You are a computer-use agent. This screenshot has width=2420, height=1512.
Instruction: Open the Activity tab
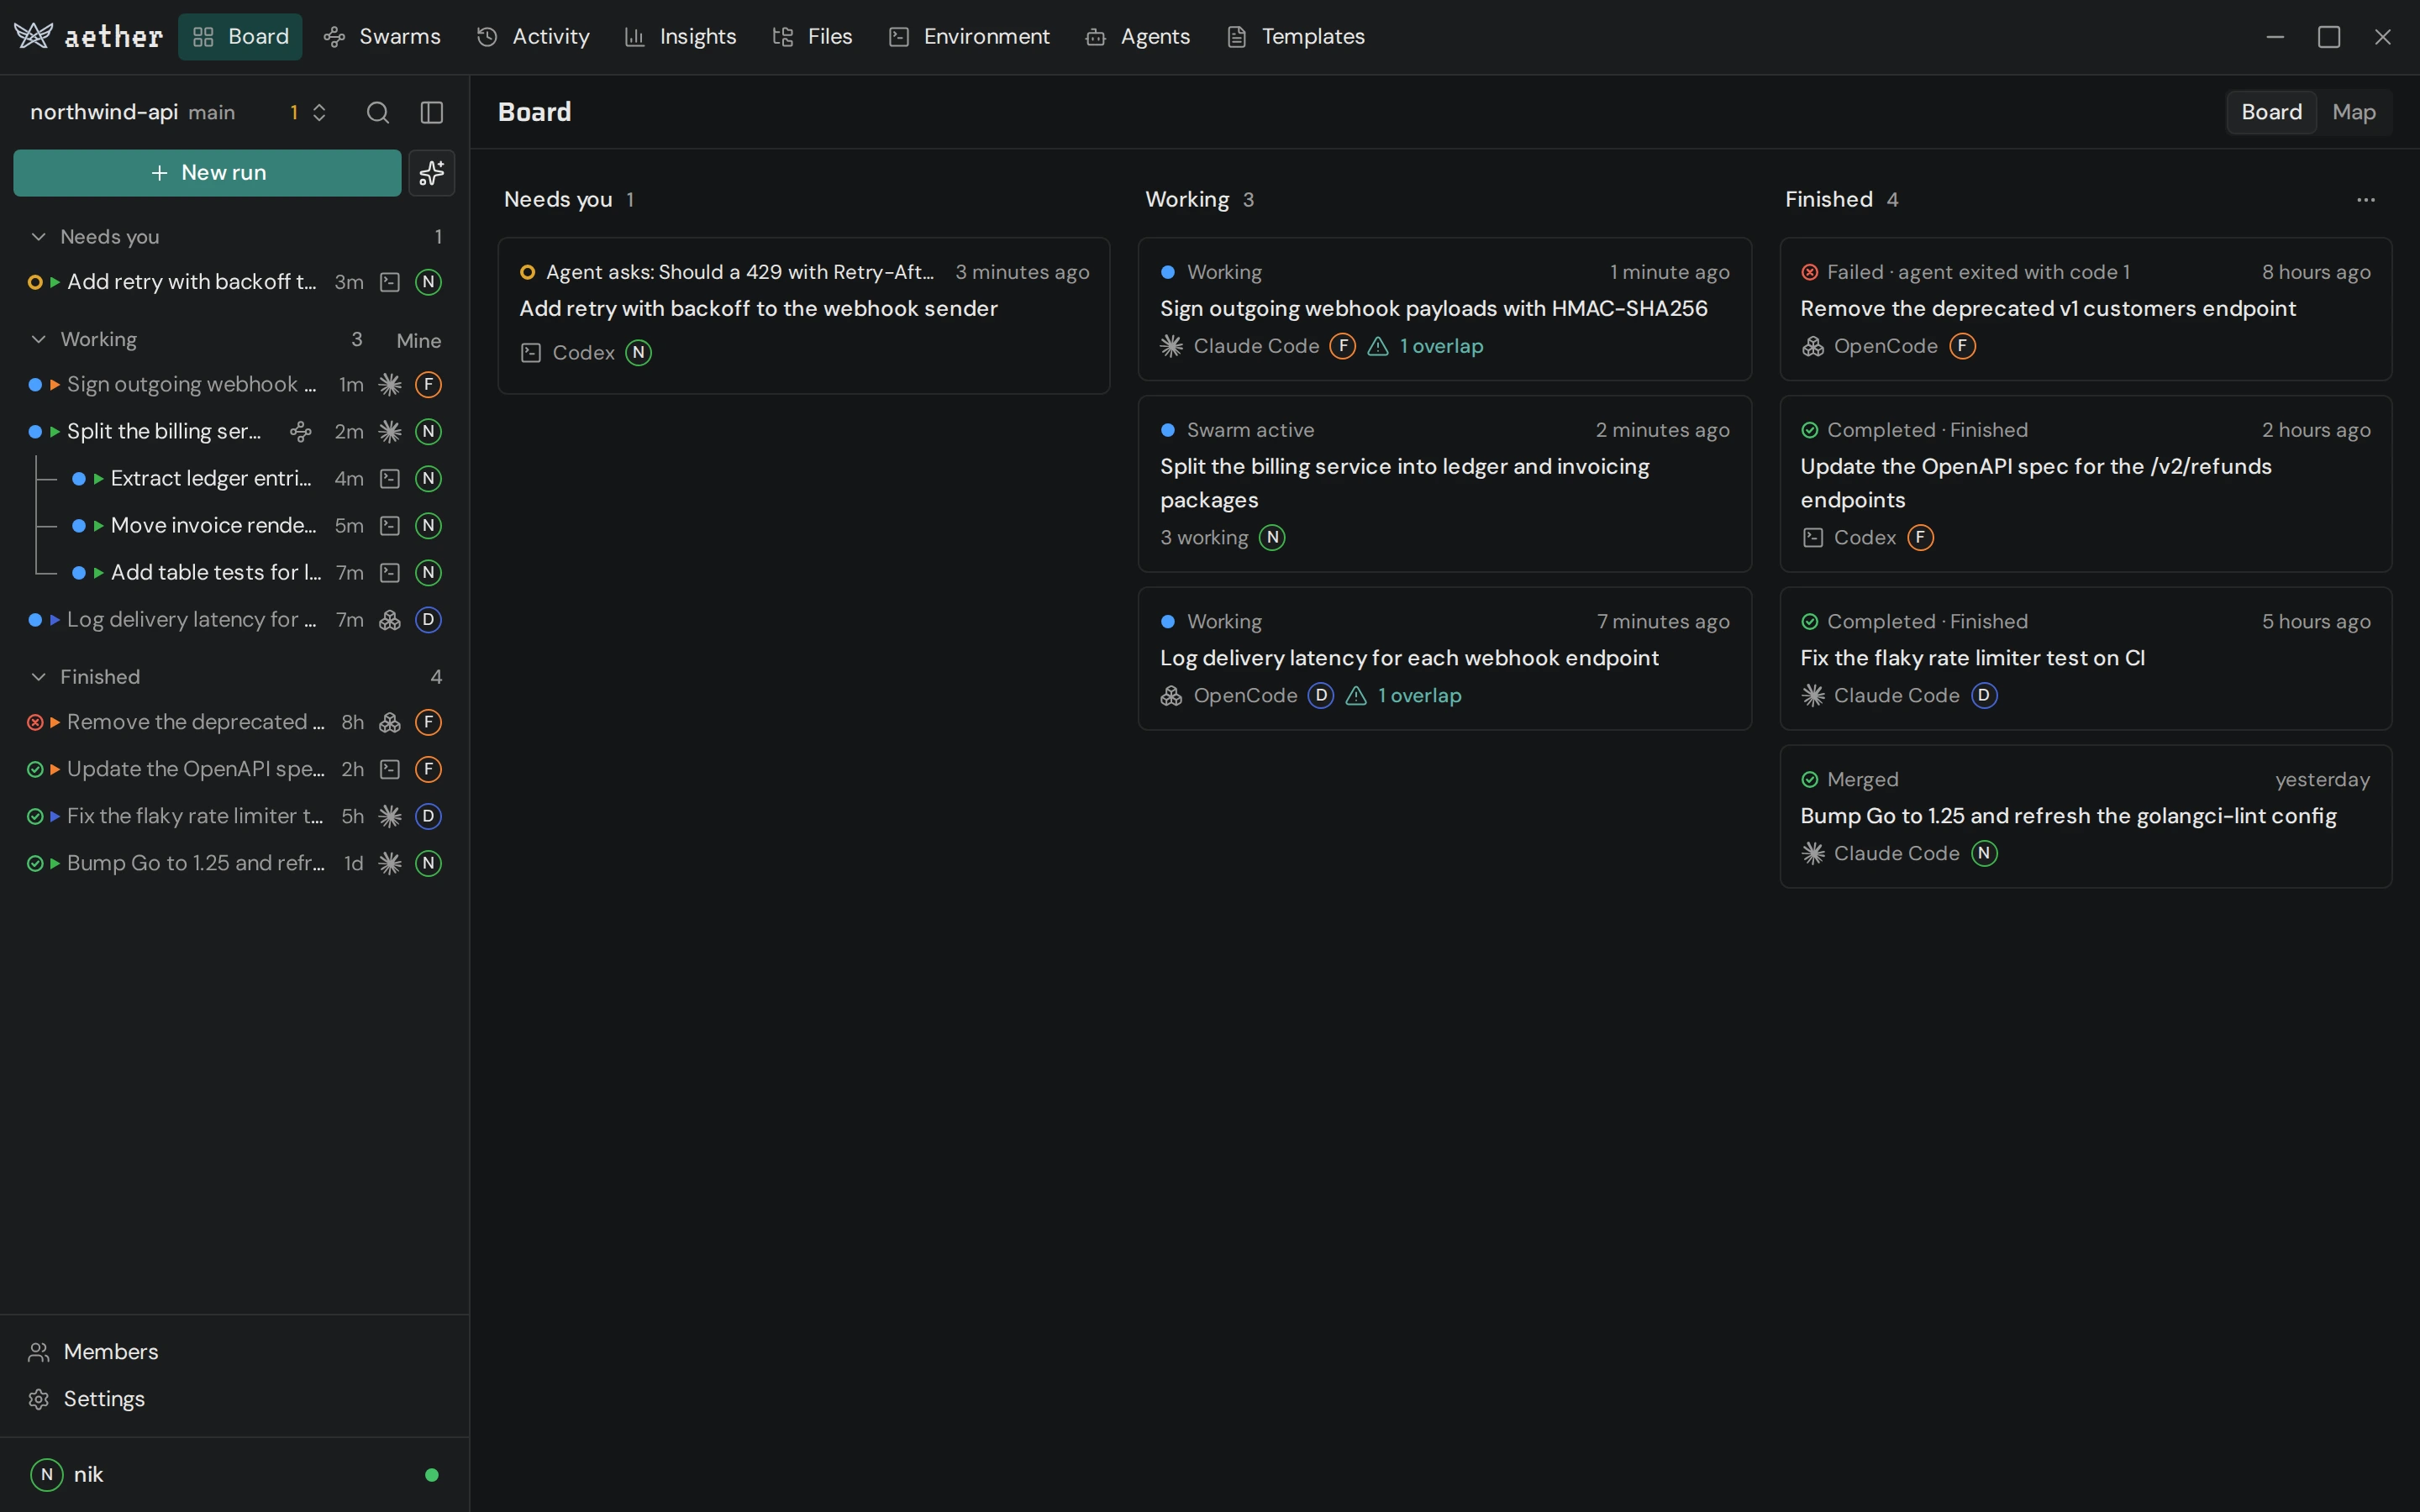[533, 37]
